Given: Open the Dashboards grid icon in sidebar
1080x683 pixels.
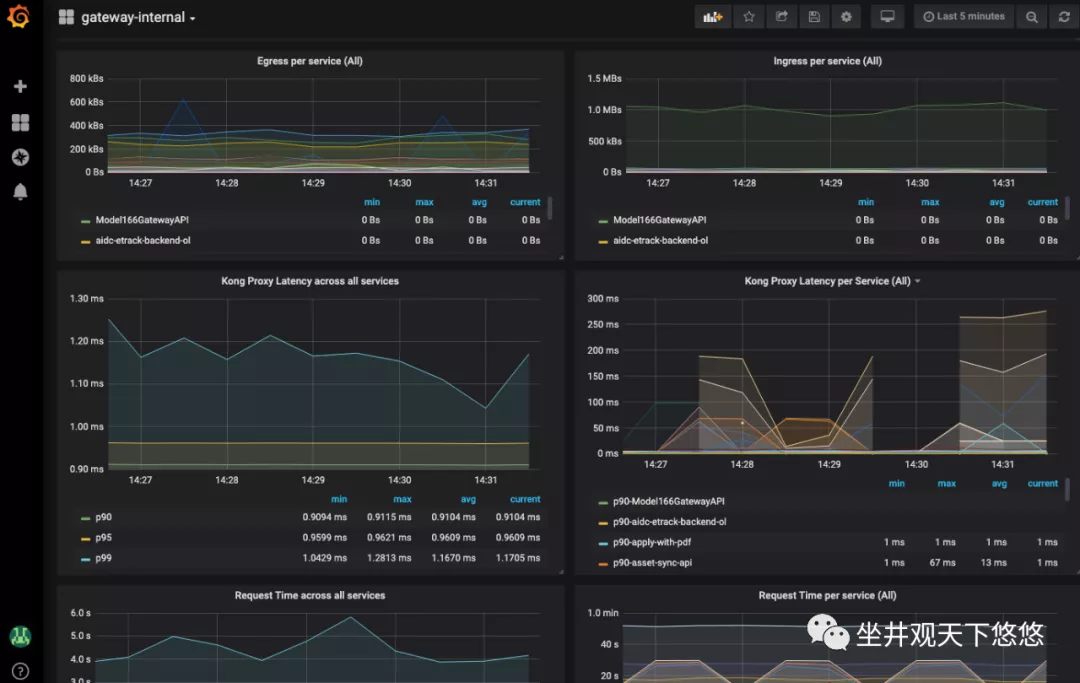Looking at the screenshot, I should (x=20, y=122).
